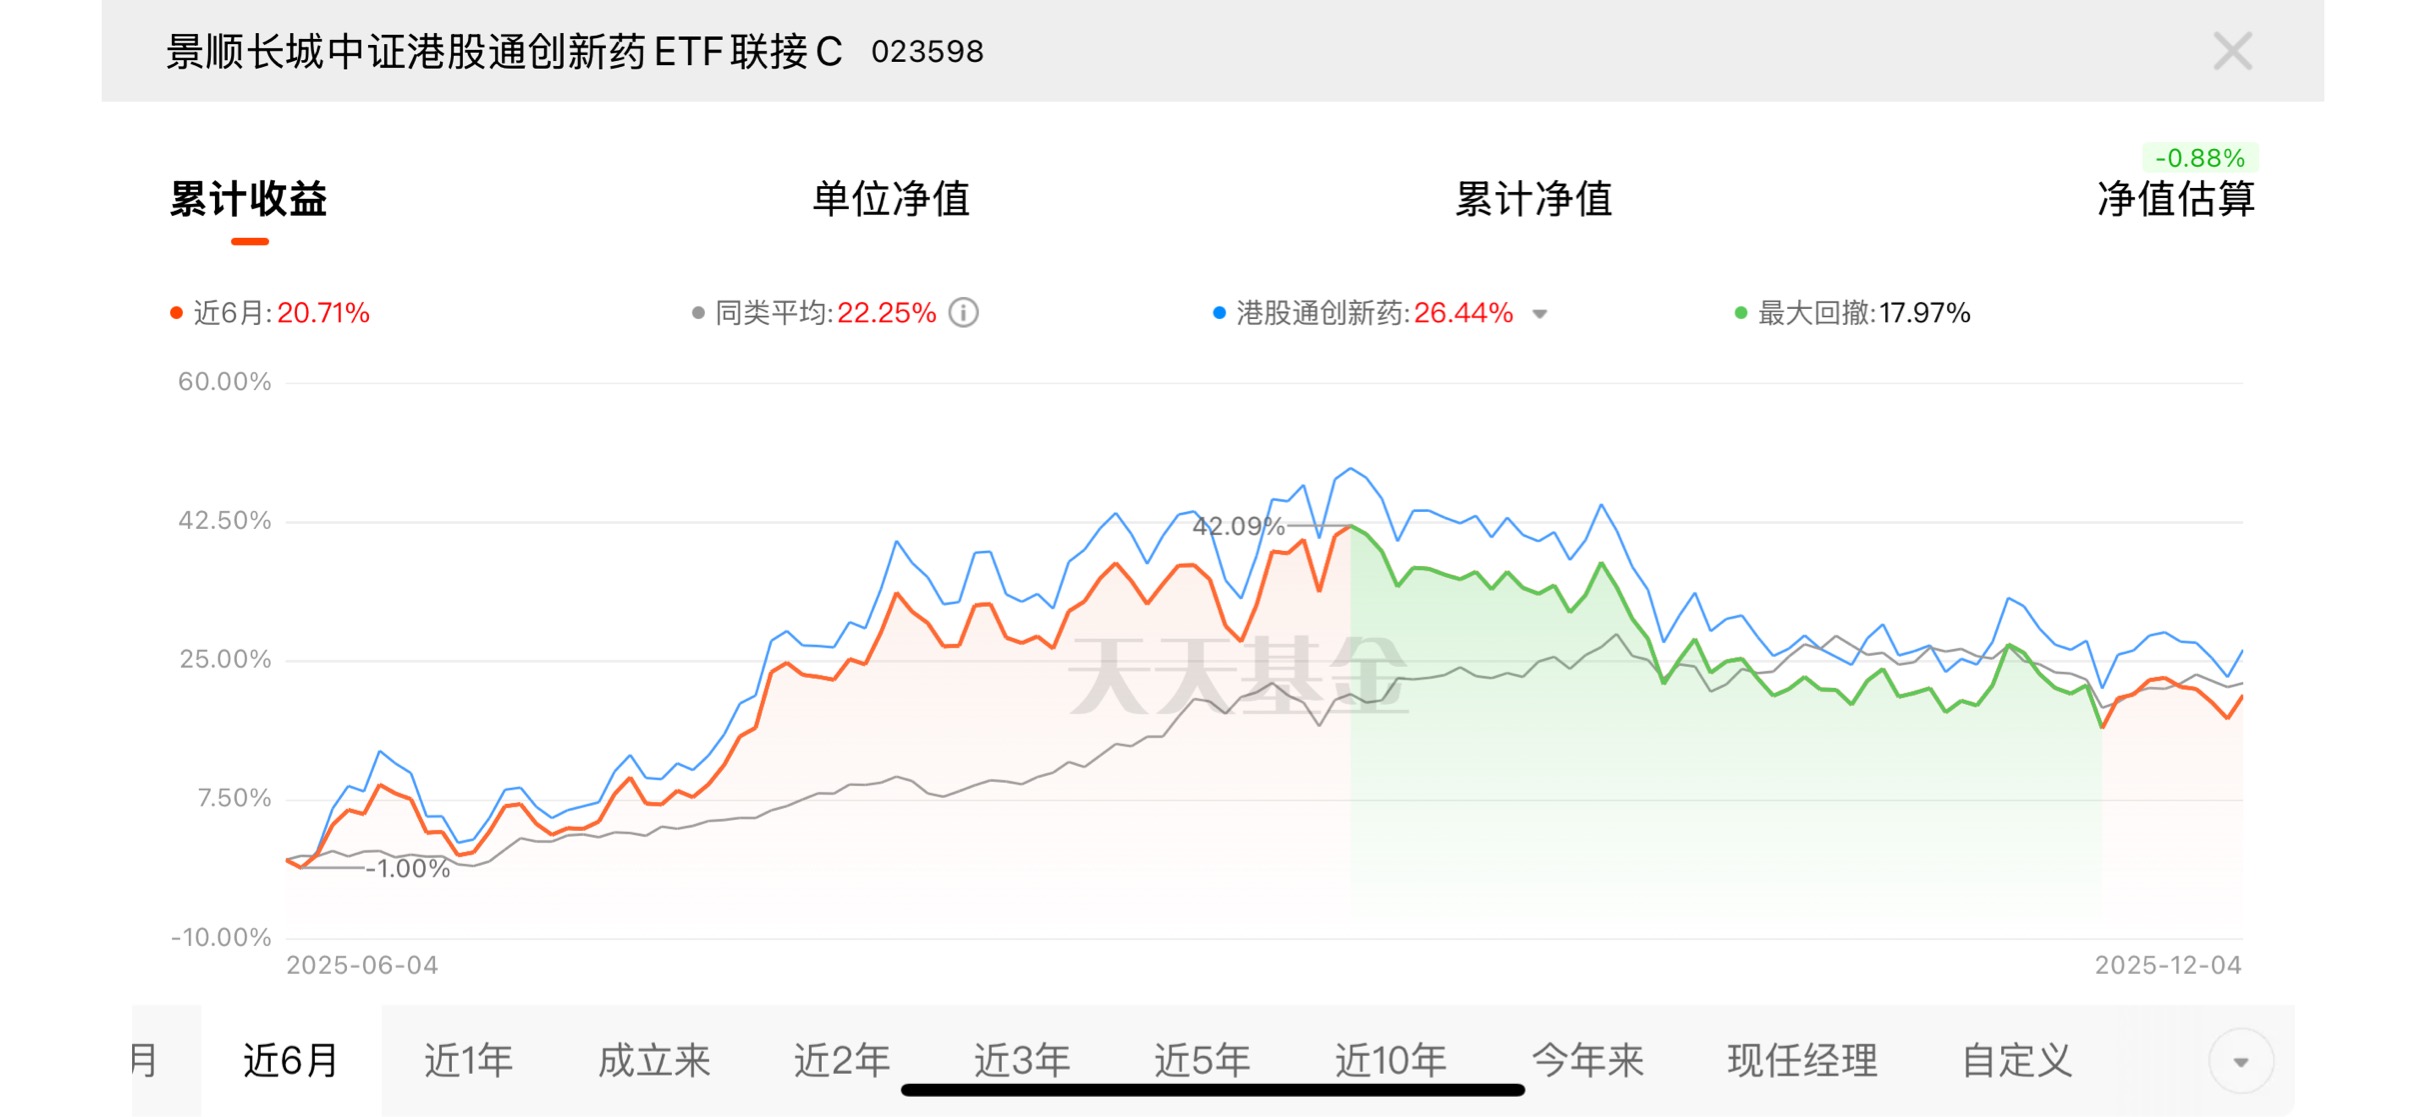Viewport: 2427px width, 1117px height.
Task: Open info icon beside 同类平均
Action: 963,313
